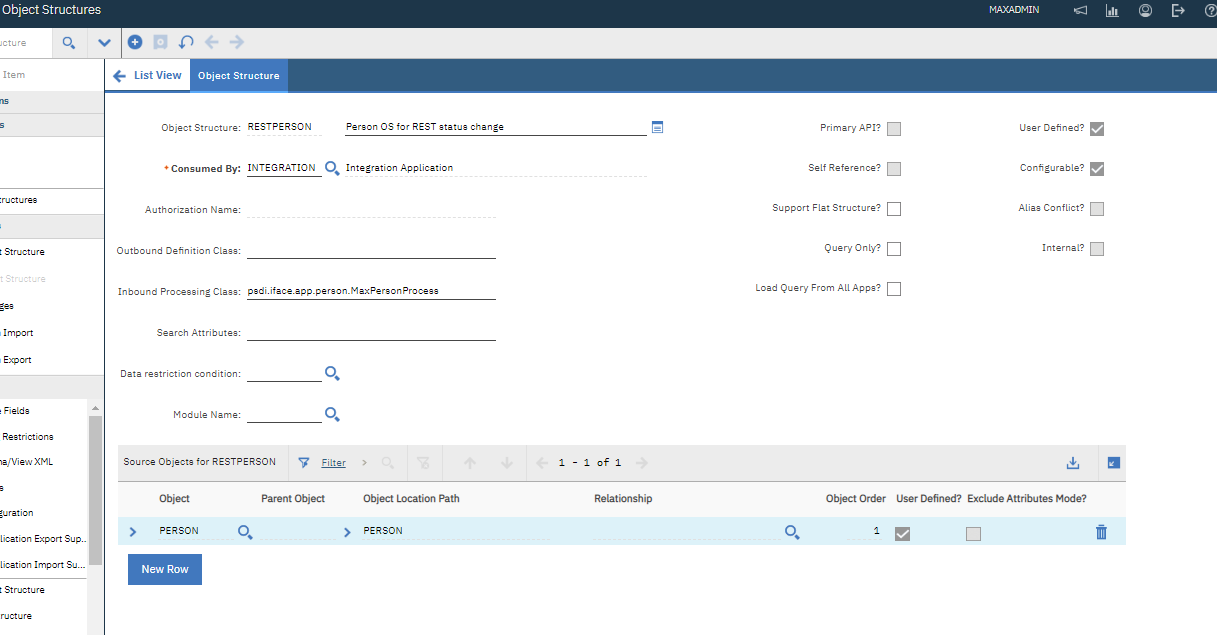This screenshot has width=1217, height=635.
Task: Switch to the Object Structure tab
Action: [238, 74]
